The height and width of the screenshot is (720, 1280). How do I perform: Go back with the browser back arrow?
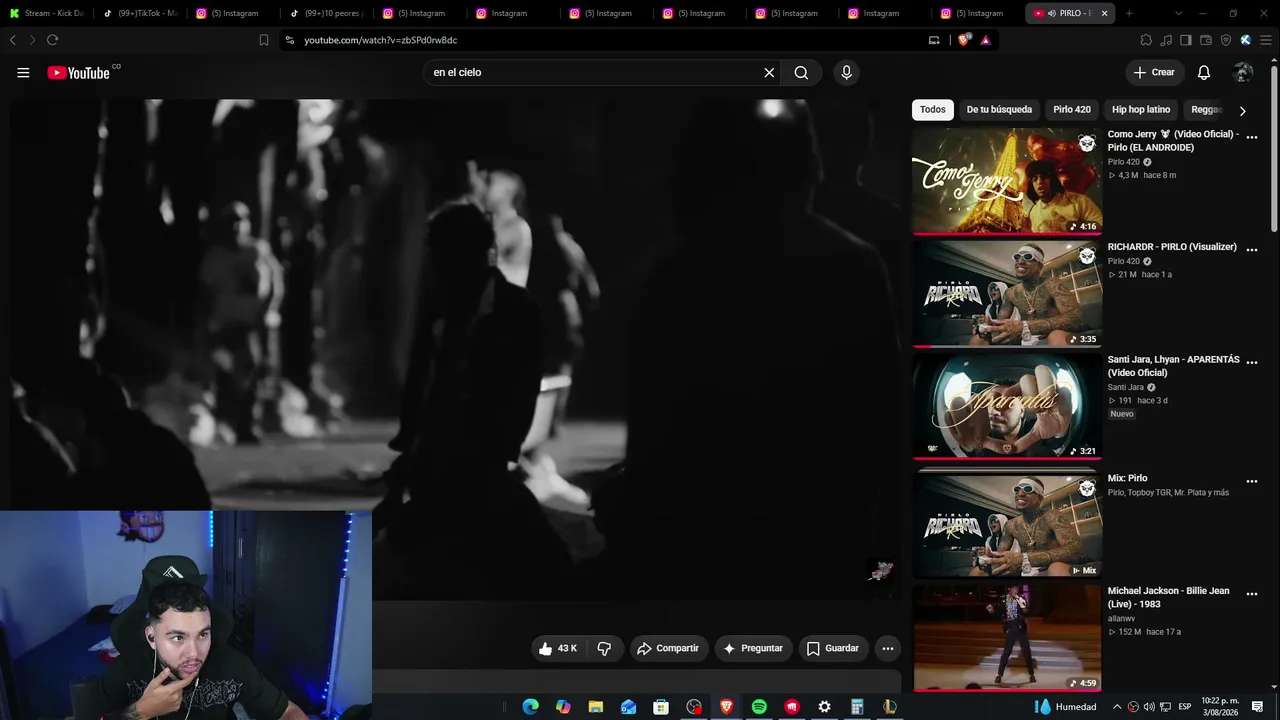click(x=13, y=40)
